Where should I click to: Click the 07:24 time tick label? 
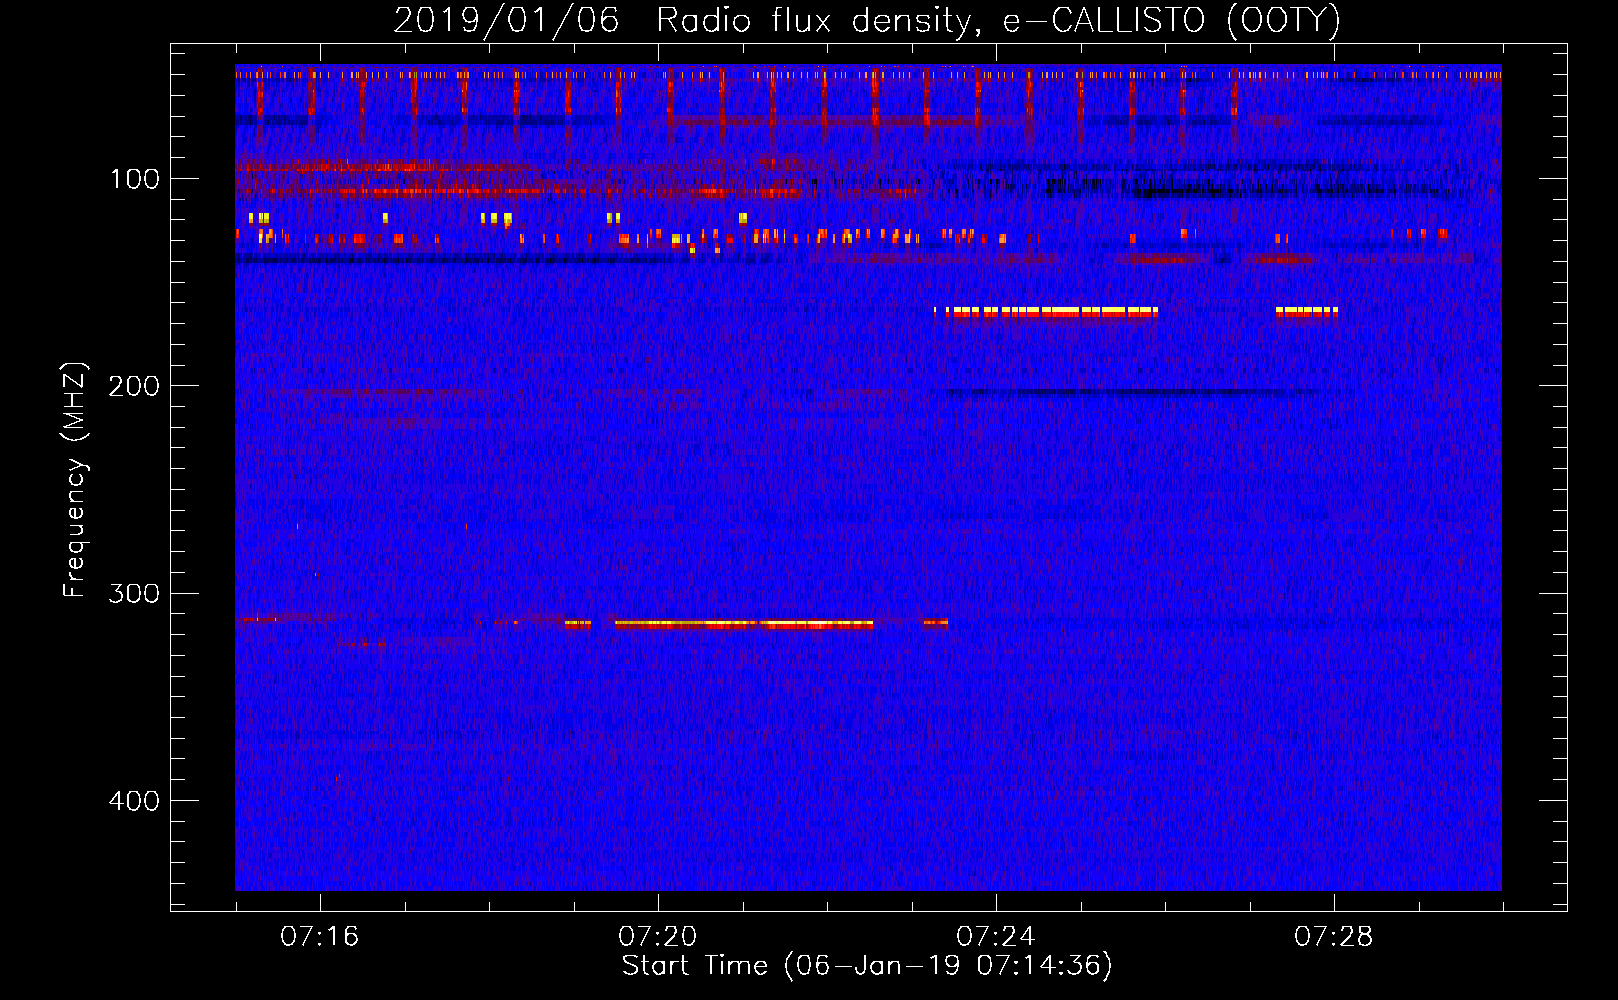[996, 937]
